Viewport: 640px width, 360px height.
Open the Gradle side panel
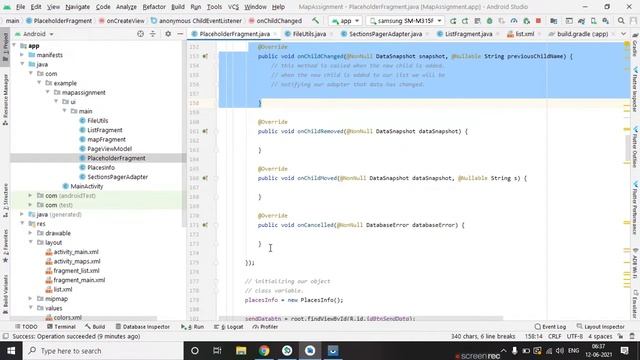coord(635,46)
